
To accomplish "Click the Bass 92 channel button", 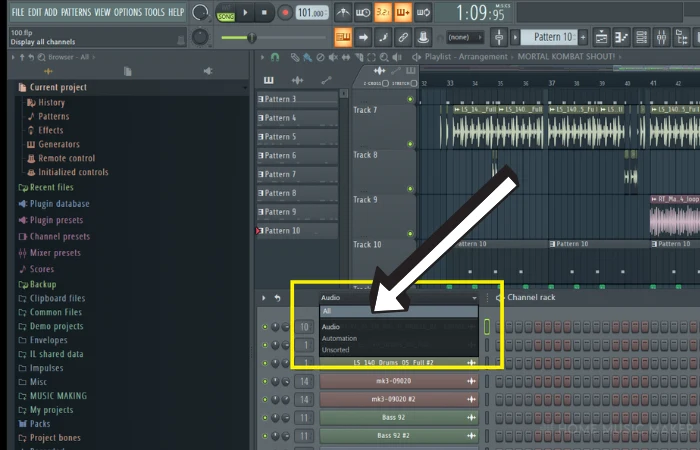I will (399, 418).
